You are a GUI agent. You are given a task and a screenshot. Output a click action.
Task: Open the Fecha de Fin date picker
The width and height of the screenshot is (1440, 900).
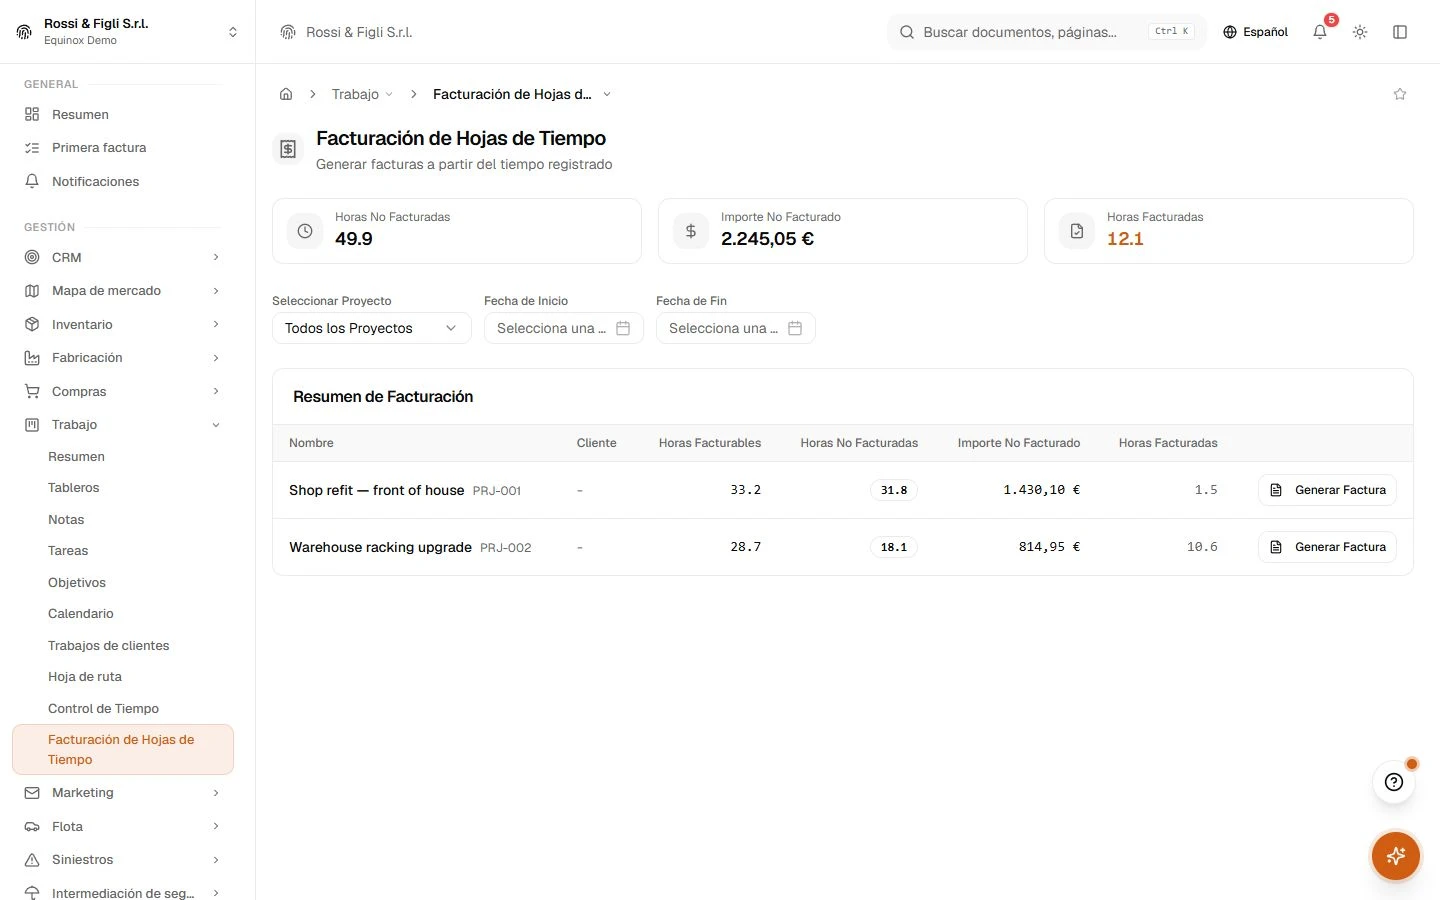pyautogui.click(x=736, y=328)
